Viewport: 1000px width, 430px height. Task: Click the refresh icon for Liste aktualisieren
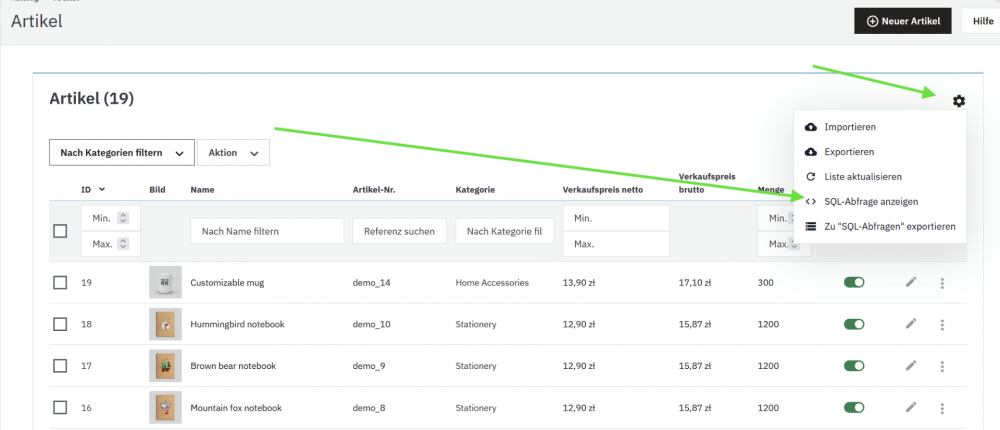811,177
